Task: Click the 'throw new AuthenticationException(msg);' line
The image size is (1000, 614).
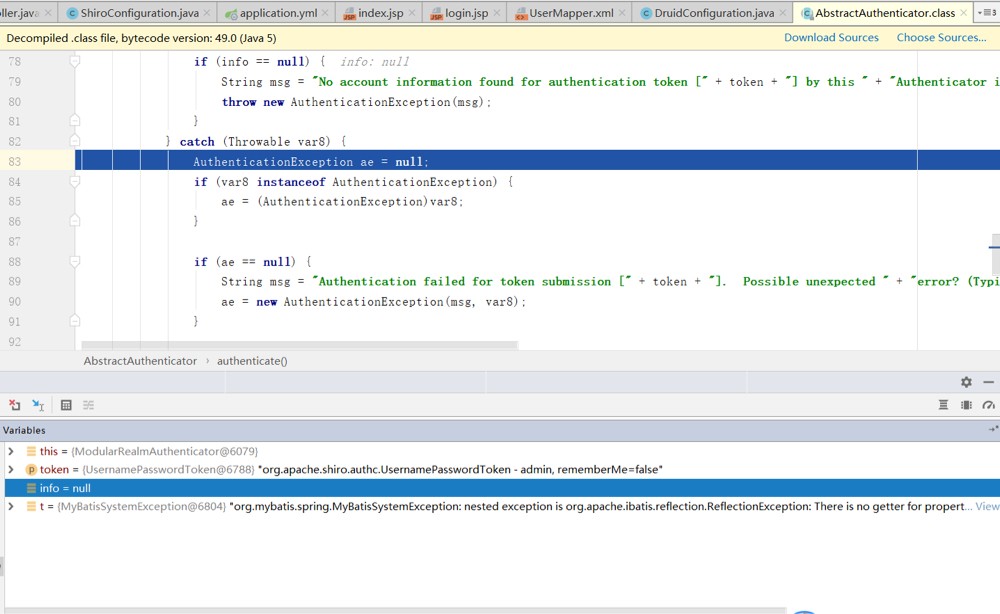Action: pyautogui.click(x=357, y=102)
